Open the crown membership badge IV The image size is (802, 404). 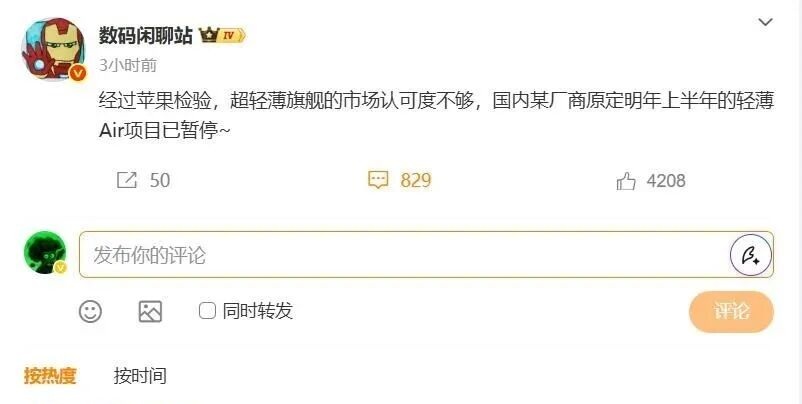(x=222, y=35)
